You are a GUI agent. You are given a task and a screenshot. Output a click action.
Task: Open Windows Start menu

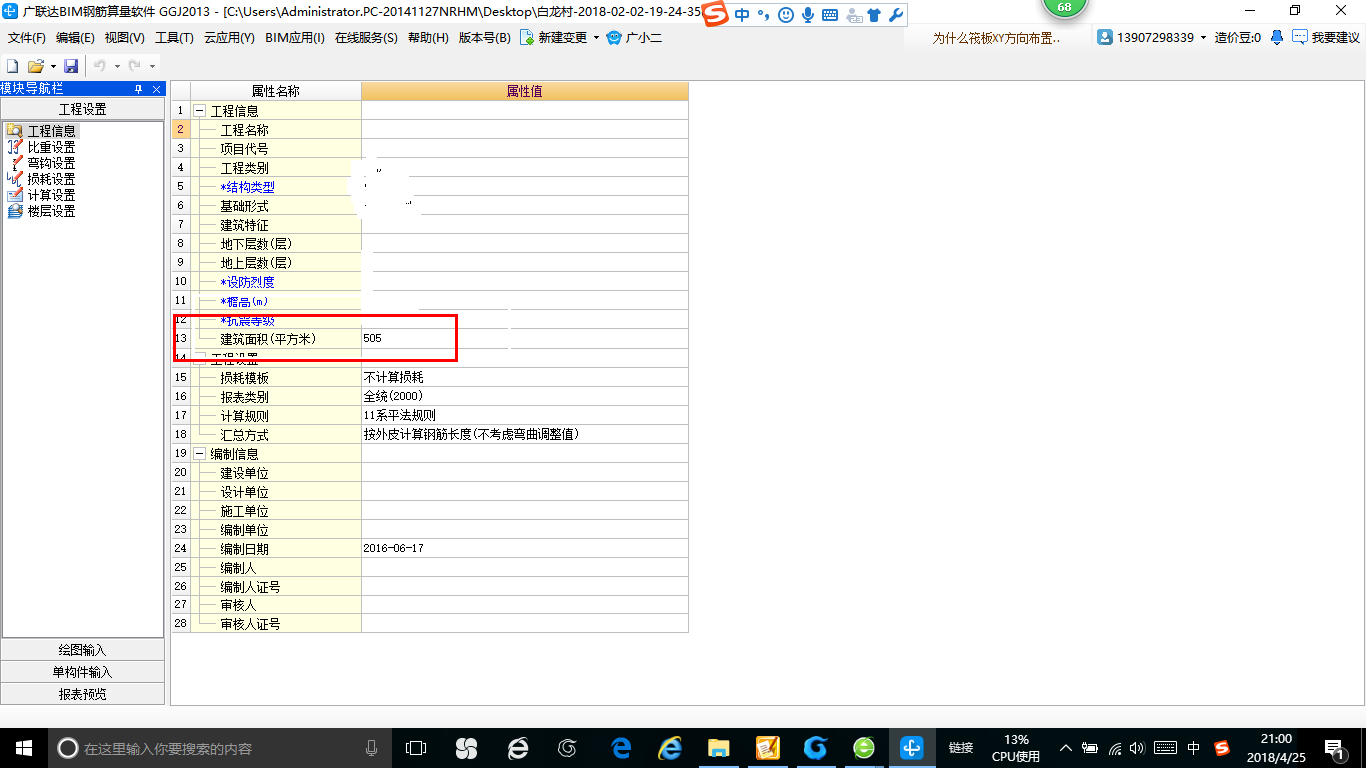point(23,748)
